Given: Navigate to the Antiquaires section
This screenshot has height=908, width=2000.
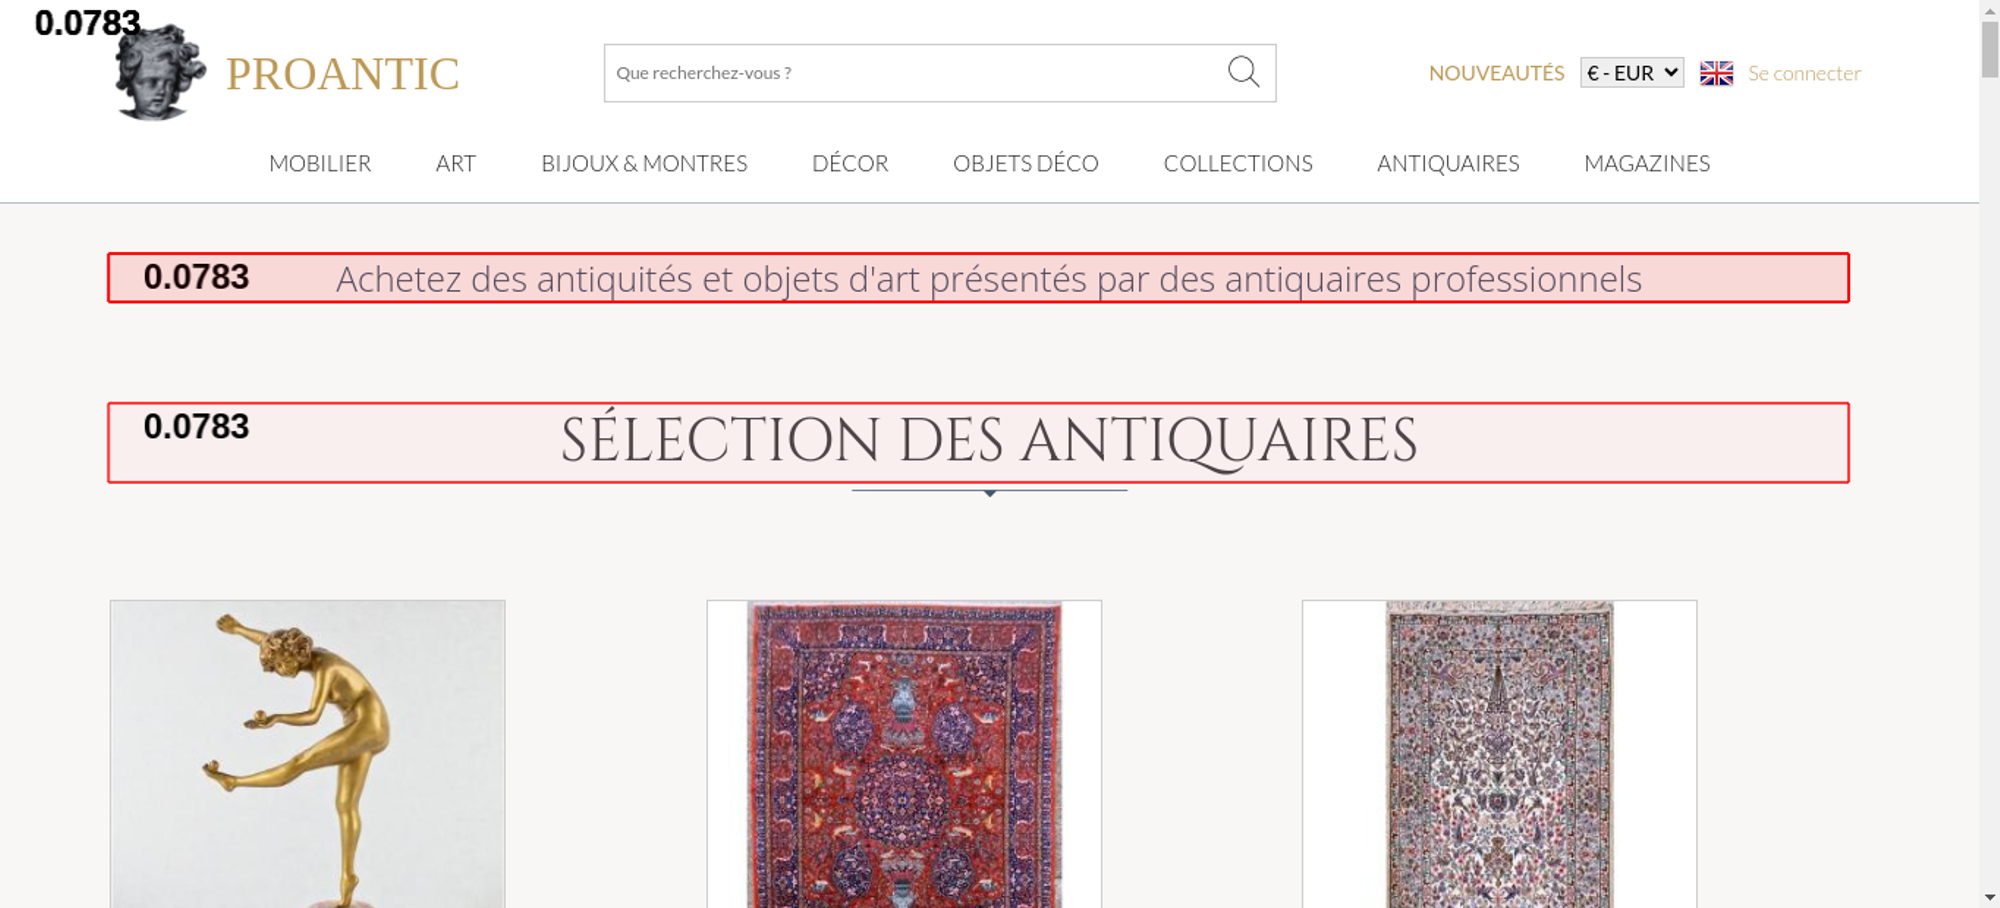Looking at the screenshot, I should 1447,163.
